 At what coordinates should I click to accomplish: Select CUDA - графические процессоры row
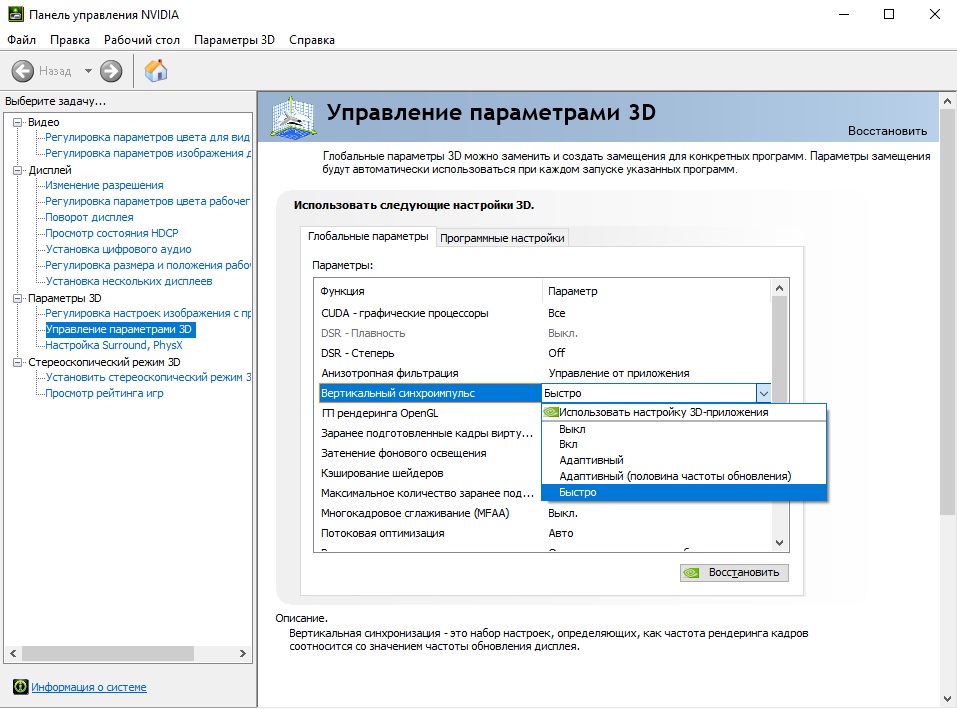[x=543, y=313]
